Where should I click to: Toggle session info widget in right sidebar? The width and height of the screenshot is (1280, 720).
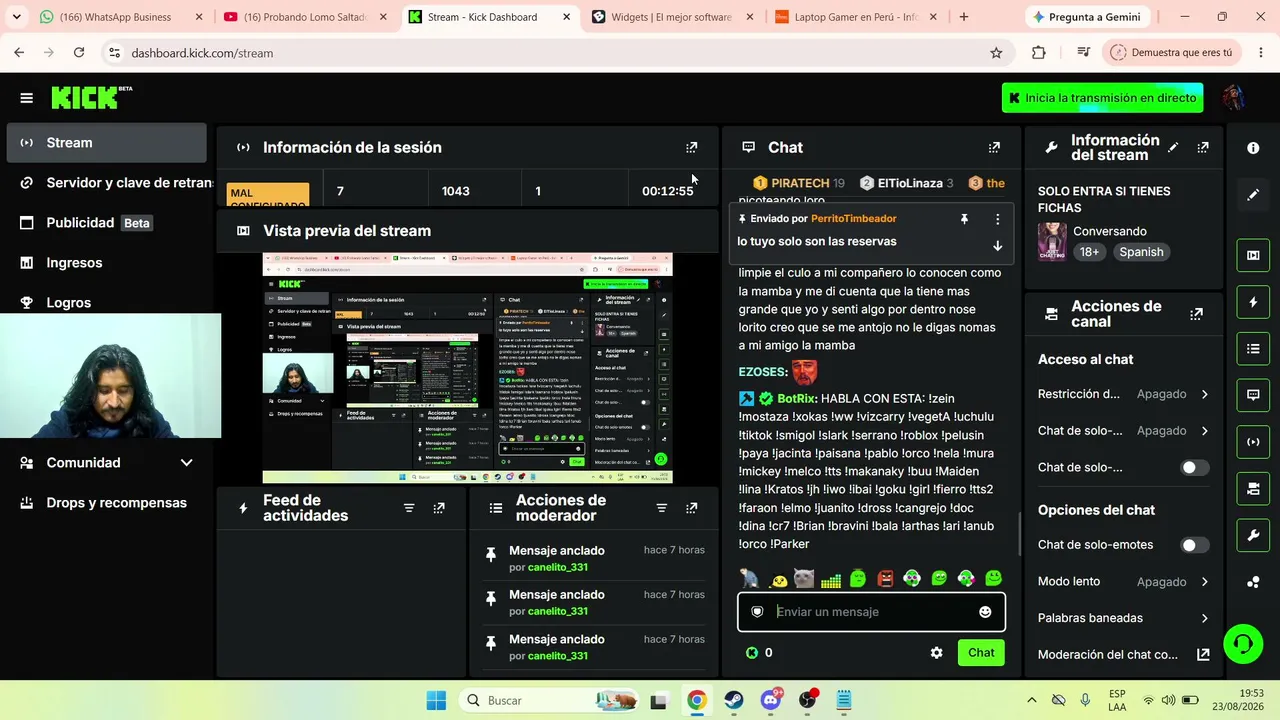coord(1253,442)
